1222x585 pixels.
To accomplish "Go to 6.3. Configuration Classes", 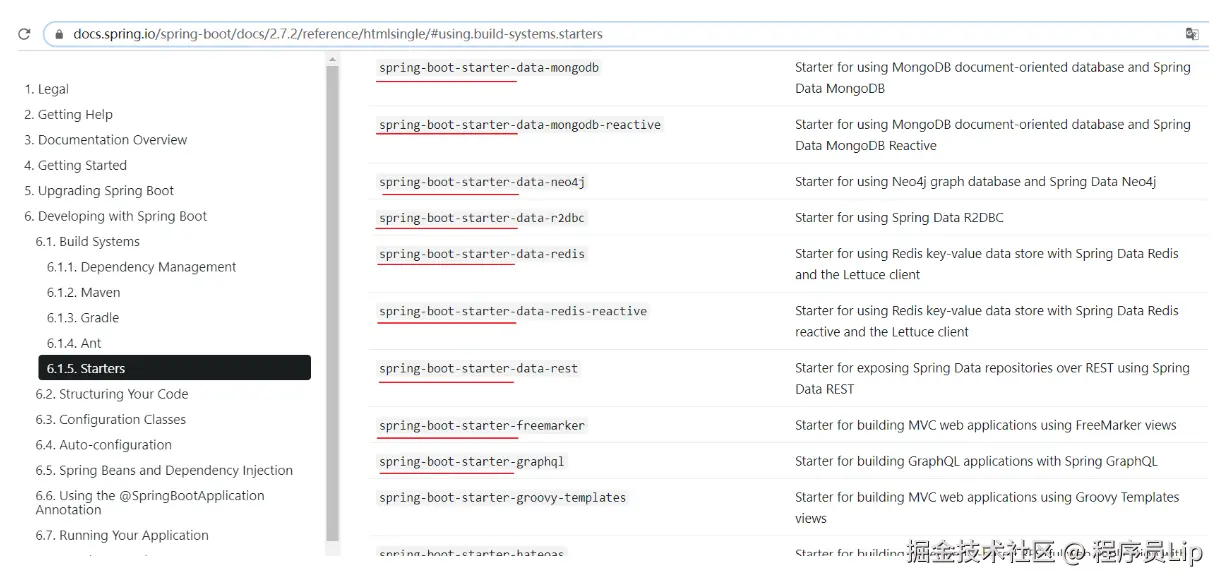I will tap(111, 420).
